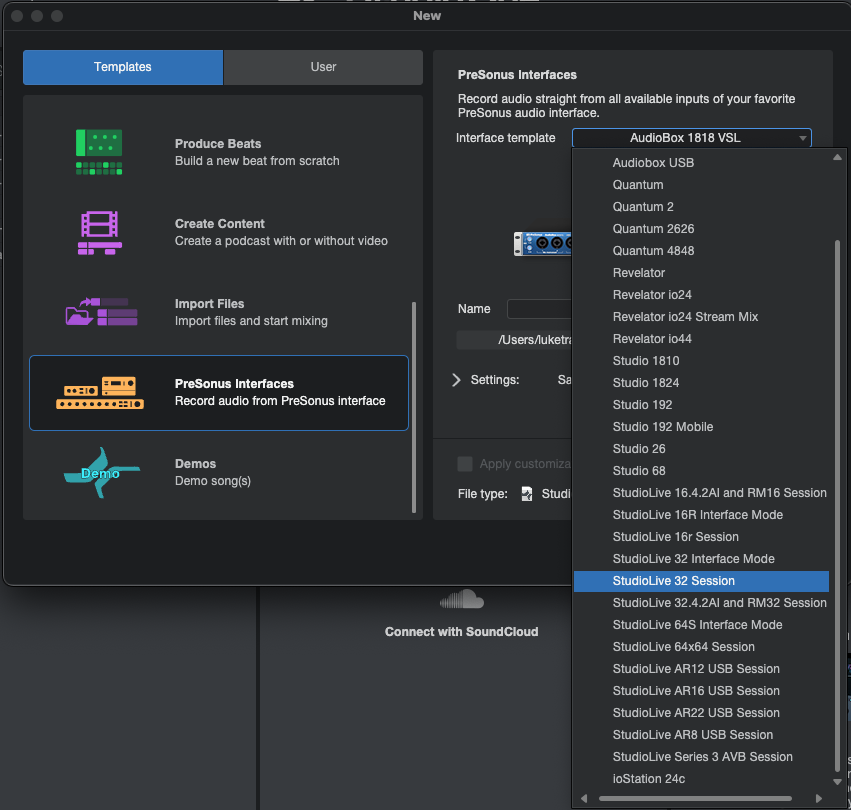Click the Produce Beats drum-machine icon
Screen dimensions: 851x810
click(x=99, y=152)
